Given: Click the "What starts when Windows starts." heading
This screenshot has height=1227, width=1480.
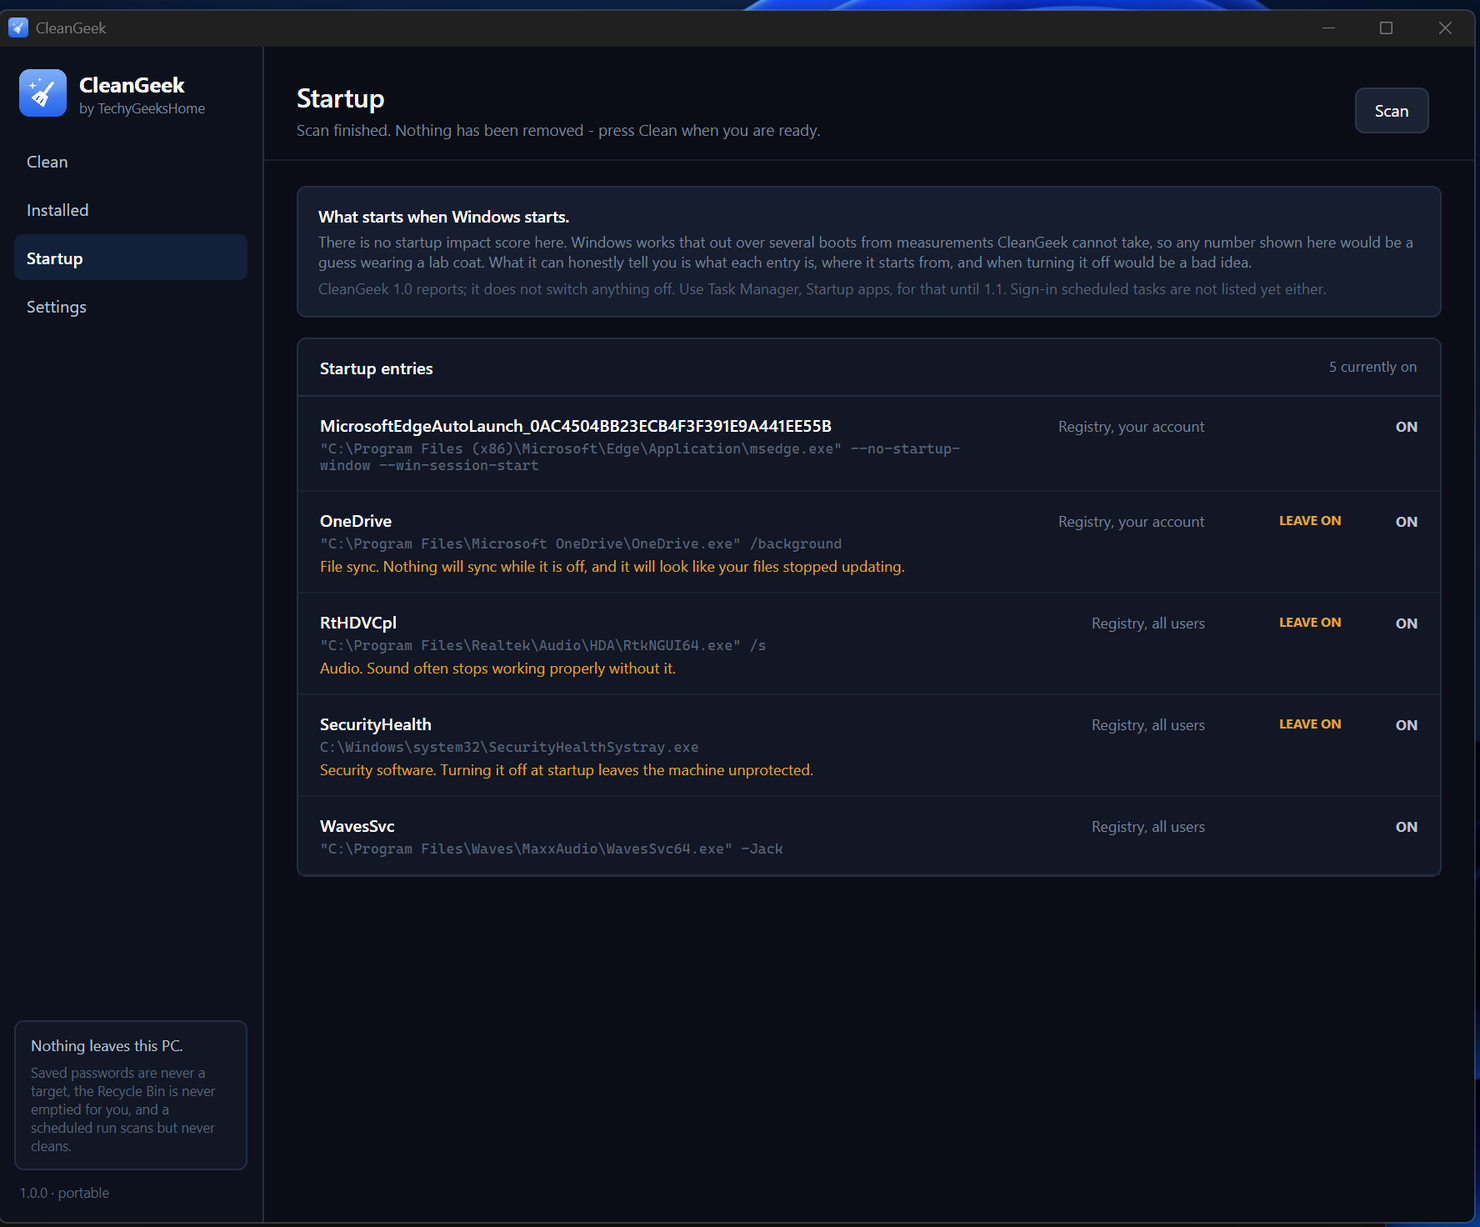Looking at the screenshot, I should pyautogui.click(x=444, y=217).
